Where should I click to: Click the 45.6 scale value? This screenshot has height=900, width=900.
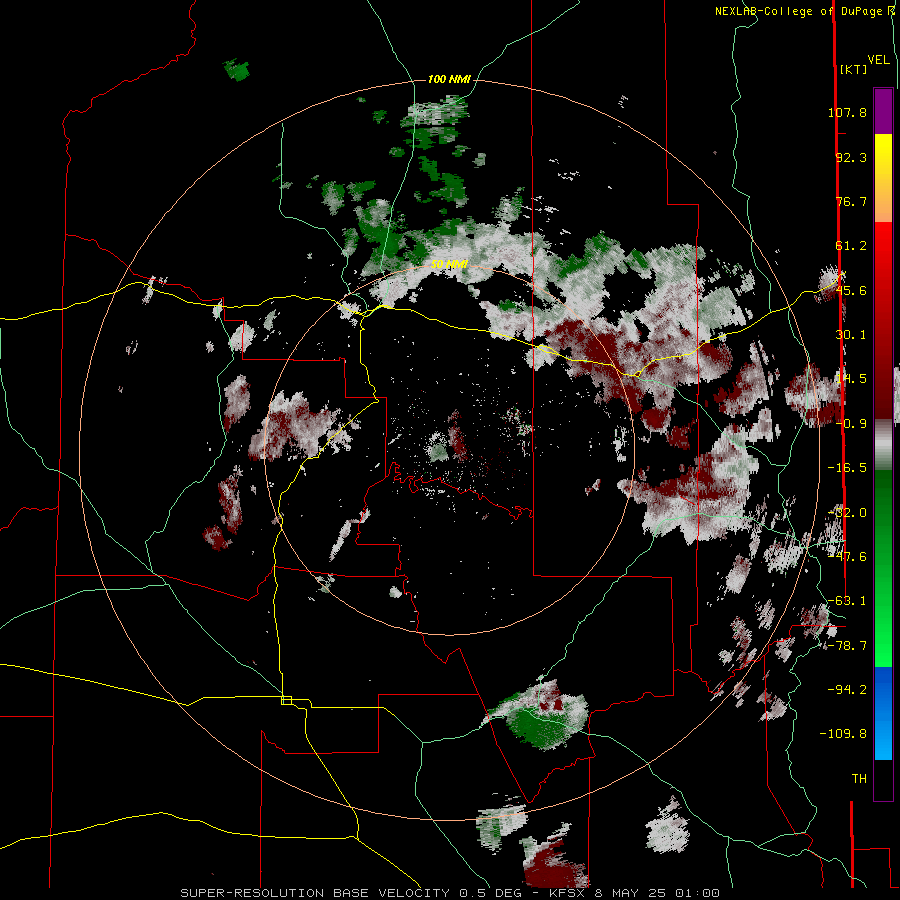point(851,290)
